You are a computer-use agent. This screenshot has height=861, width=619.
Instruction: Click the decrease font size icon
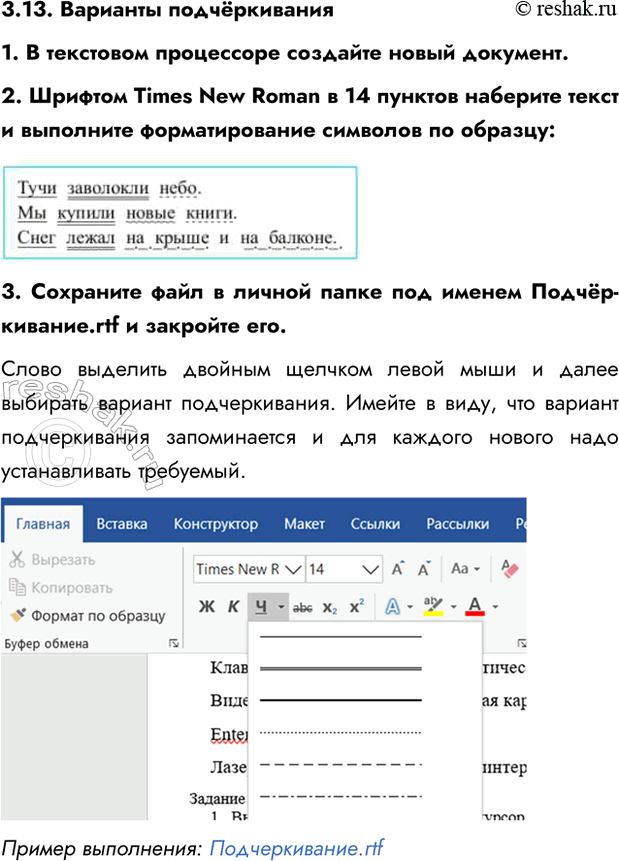[x=423, y=569]
